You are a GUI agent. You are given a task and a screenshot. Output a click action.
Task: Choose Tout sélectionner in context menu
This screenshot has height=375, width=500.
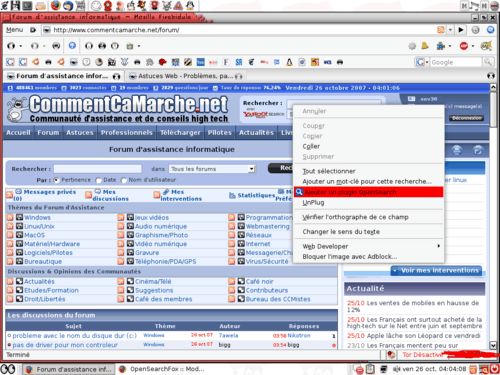pyautogui.click(x=368, y=171)
